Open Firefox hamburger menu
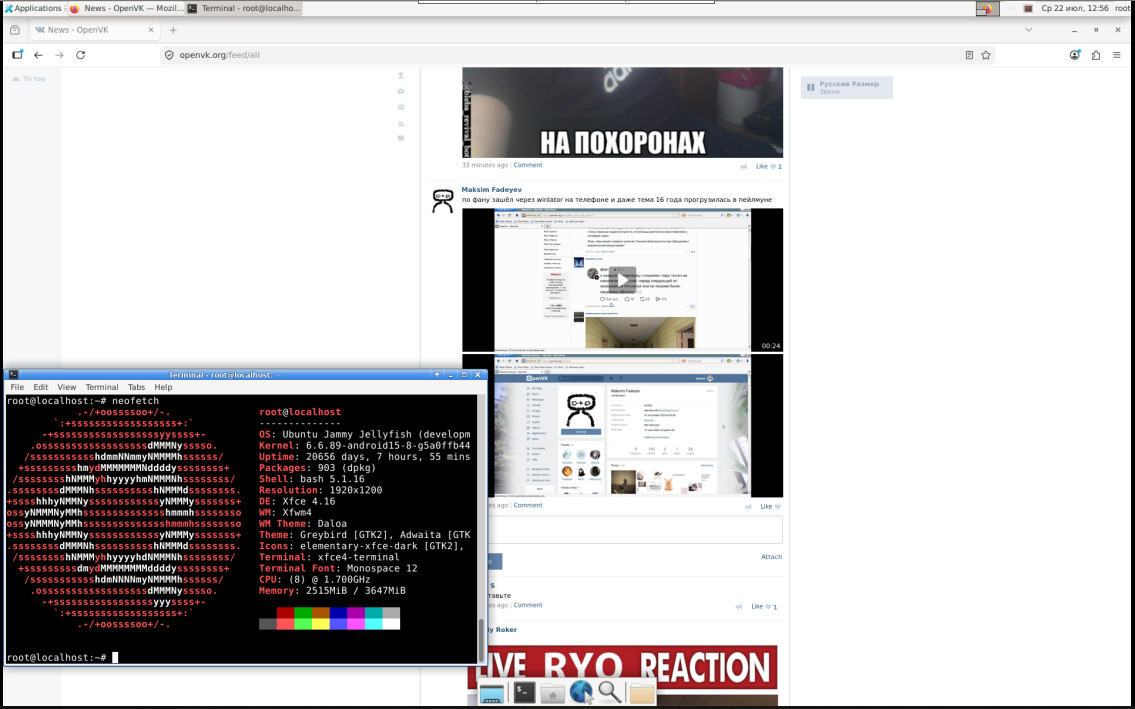The height and width of the screenshot is (709, 1135). click(1117, 55)
